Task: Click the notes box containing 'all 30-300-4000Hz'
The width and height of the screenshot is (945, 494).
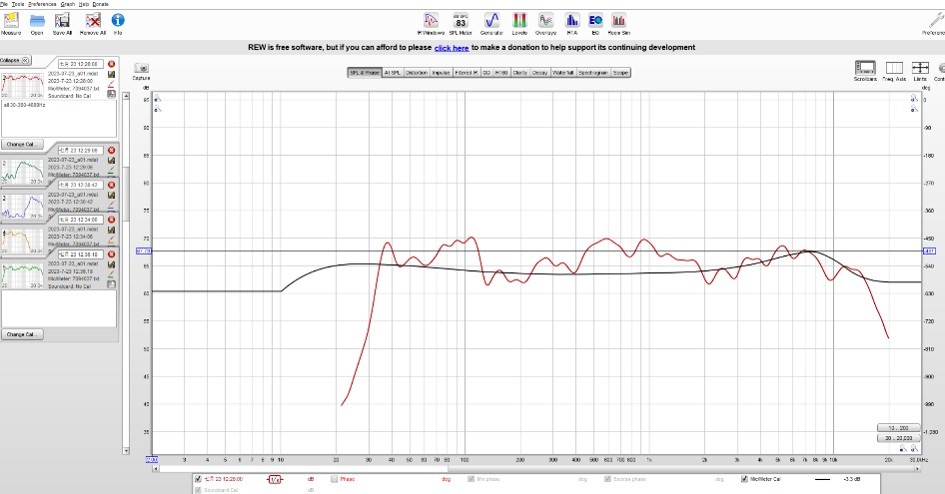Action: [59, 119]
